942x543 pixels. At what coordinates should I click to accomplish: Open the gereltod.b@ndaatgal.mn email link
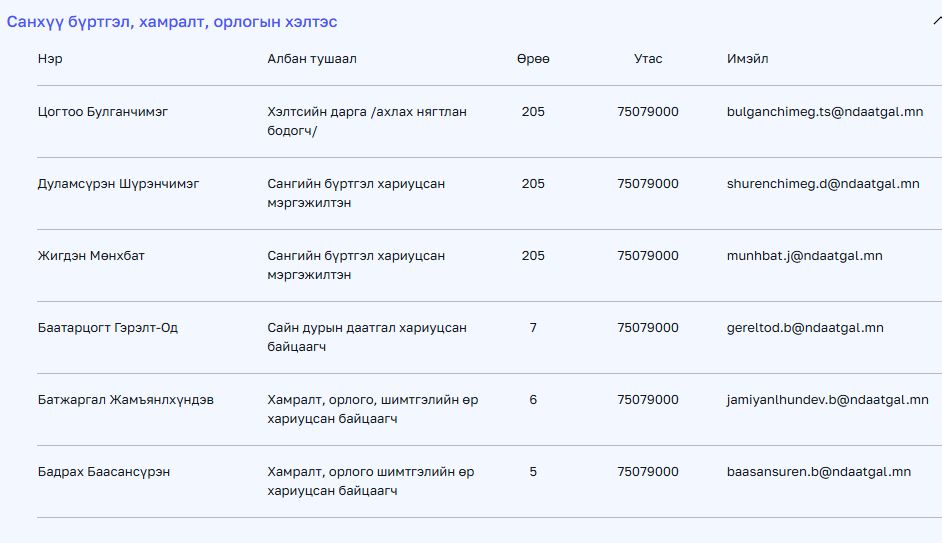805,328
